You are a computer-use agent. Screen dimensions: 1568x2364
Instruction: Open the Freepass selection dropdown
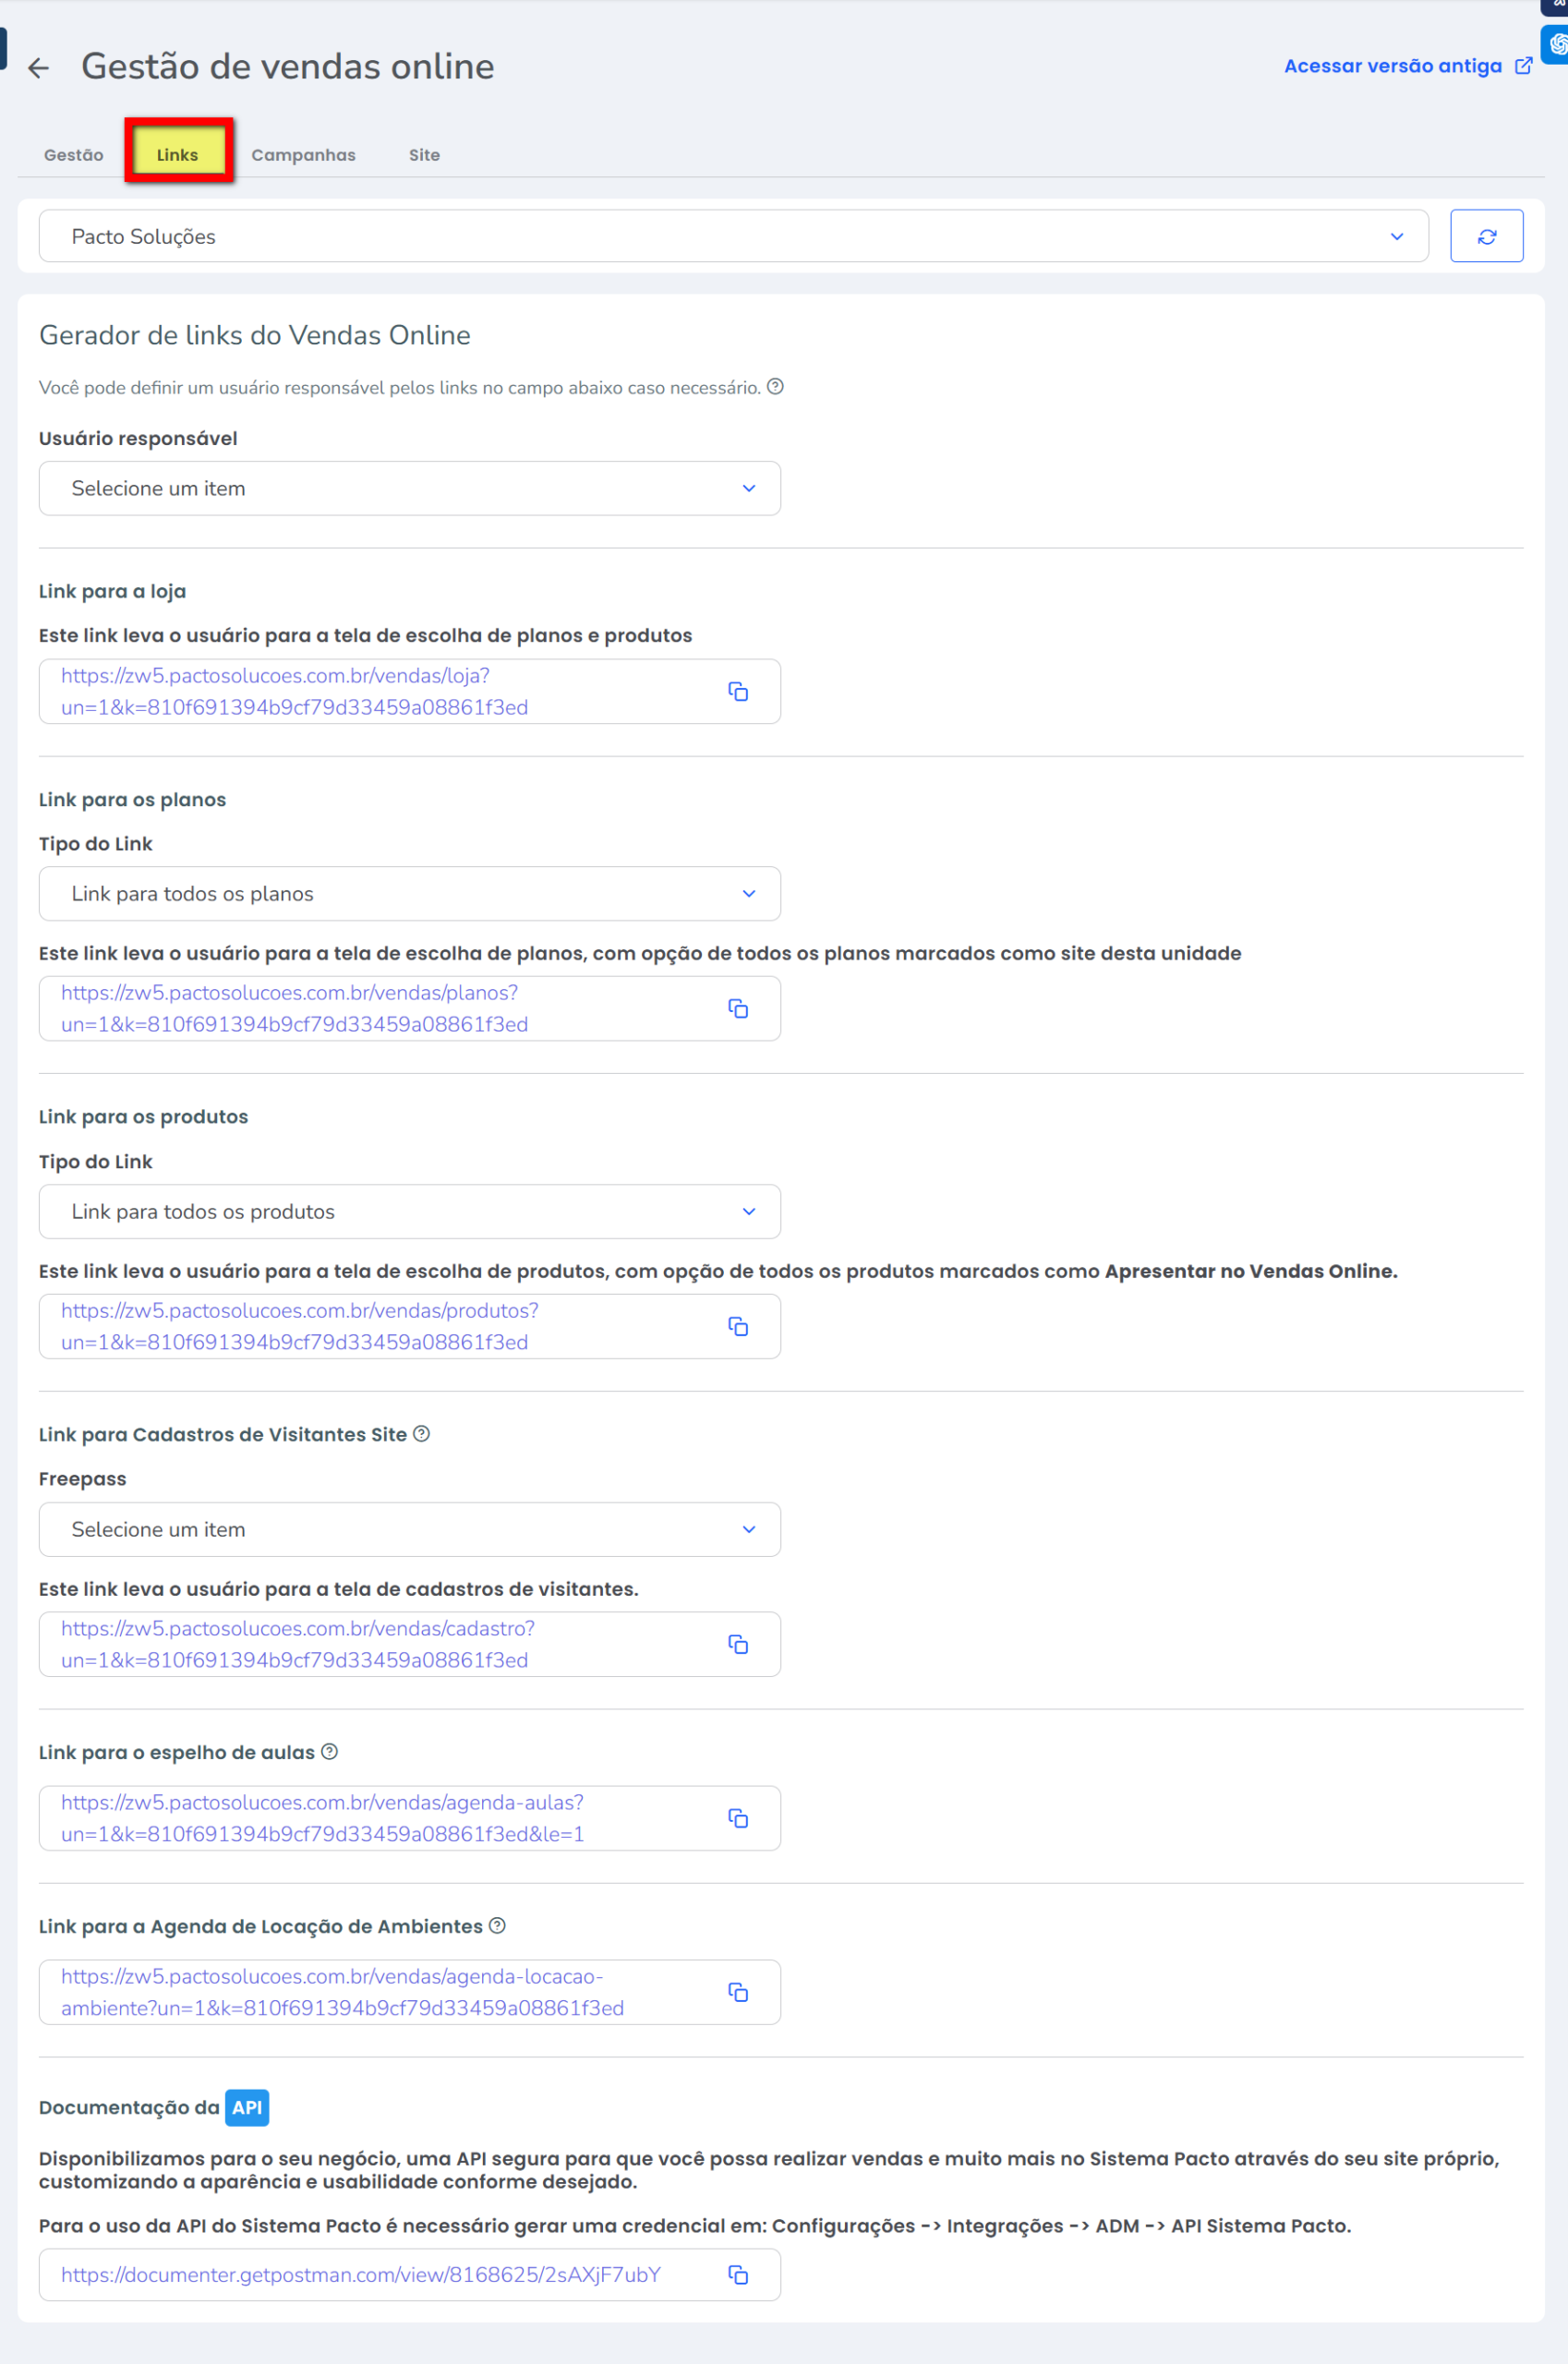coord(409,1530)
